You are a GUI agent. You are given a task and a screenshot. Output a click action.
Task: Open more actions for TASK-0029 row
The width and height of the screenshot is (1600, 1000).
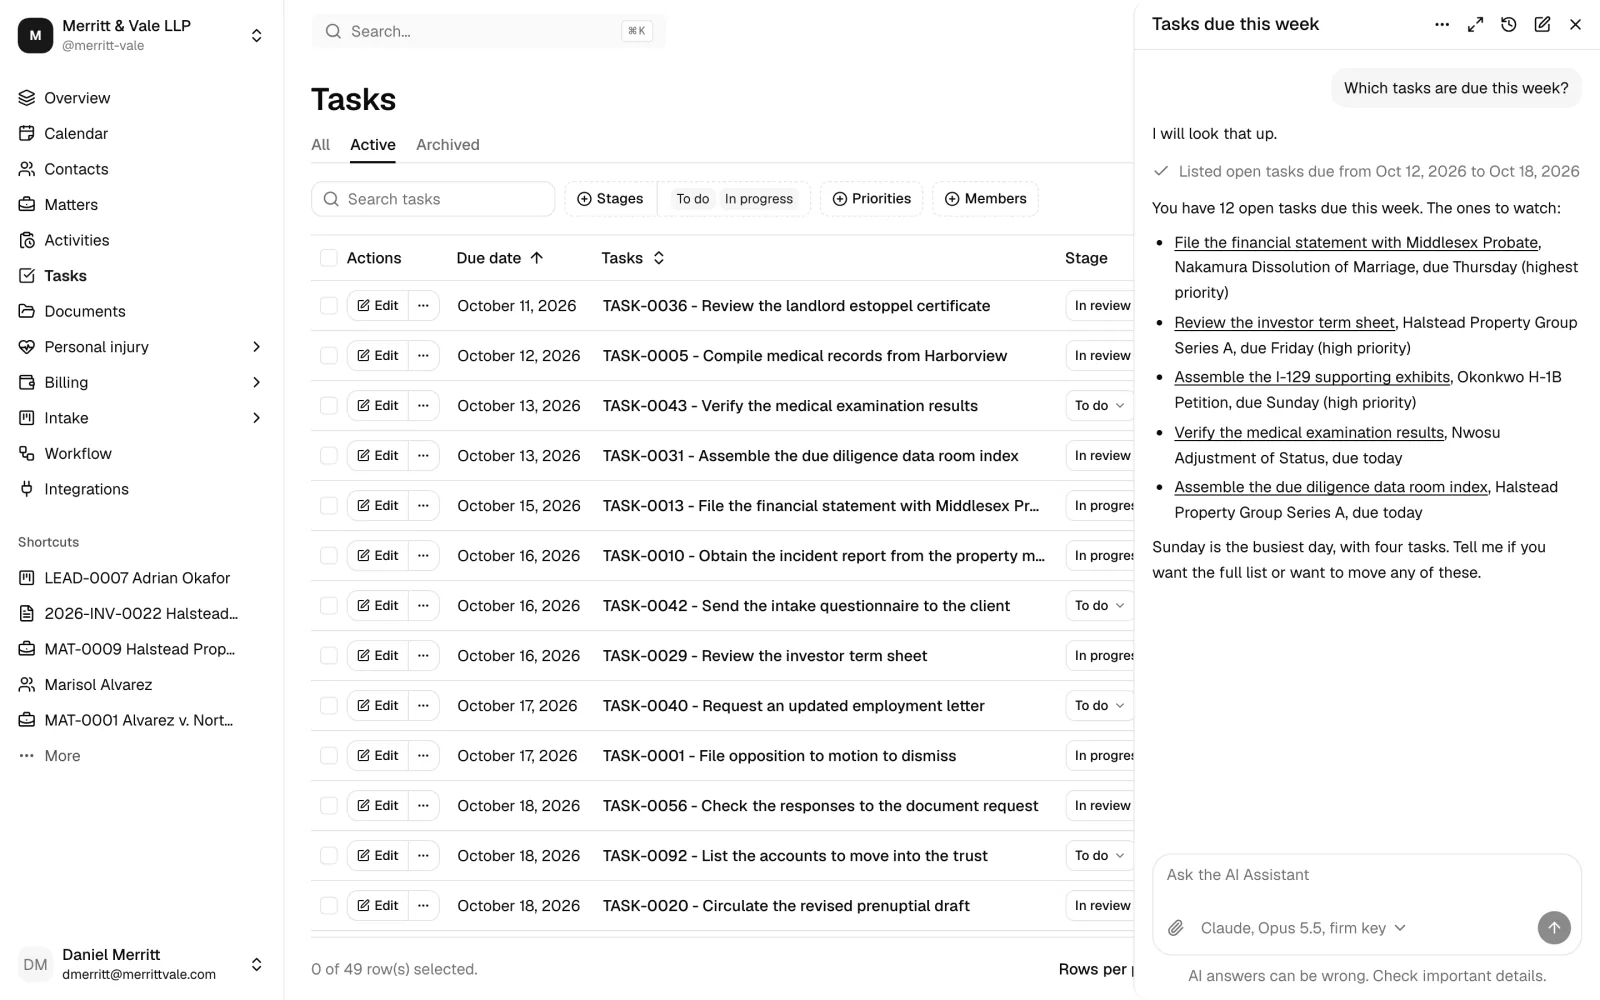click(x=423, y=656)
